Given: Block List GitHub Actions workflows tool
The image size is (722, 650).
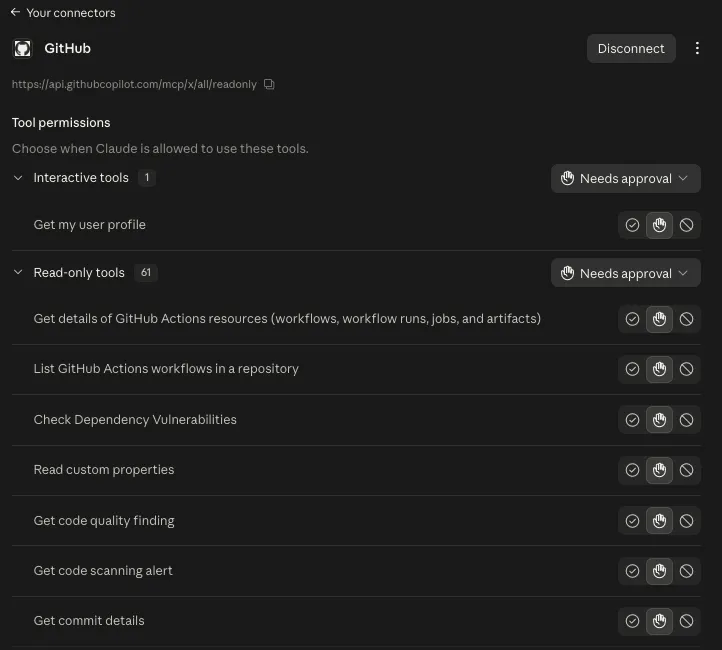Looking at the screenshot, I should (x=687, y=369).
